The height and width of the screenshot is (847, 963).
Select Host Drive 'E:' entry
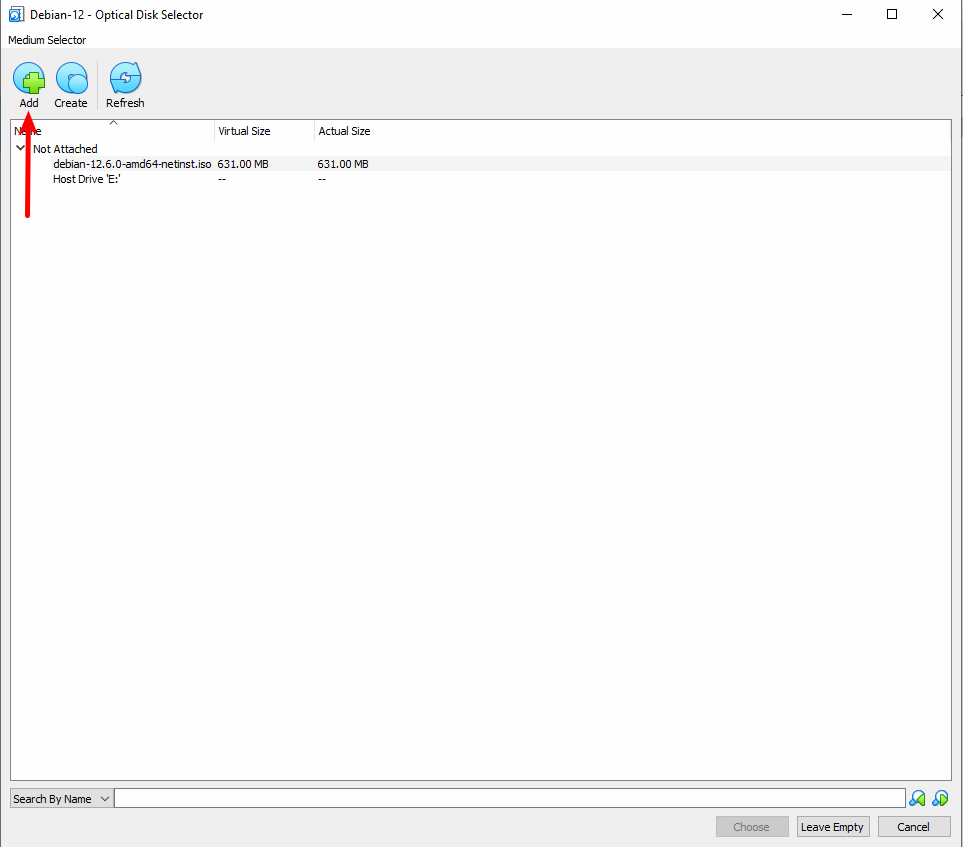87,179
